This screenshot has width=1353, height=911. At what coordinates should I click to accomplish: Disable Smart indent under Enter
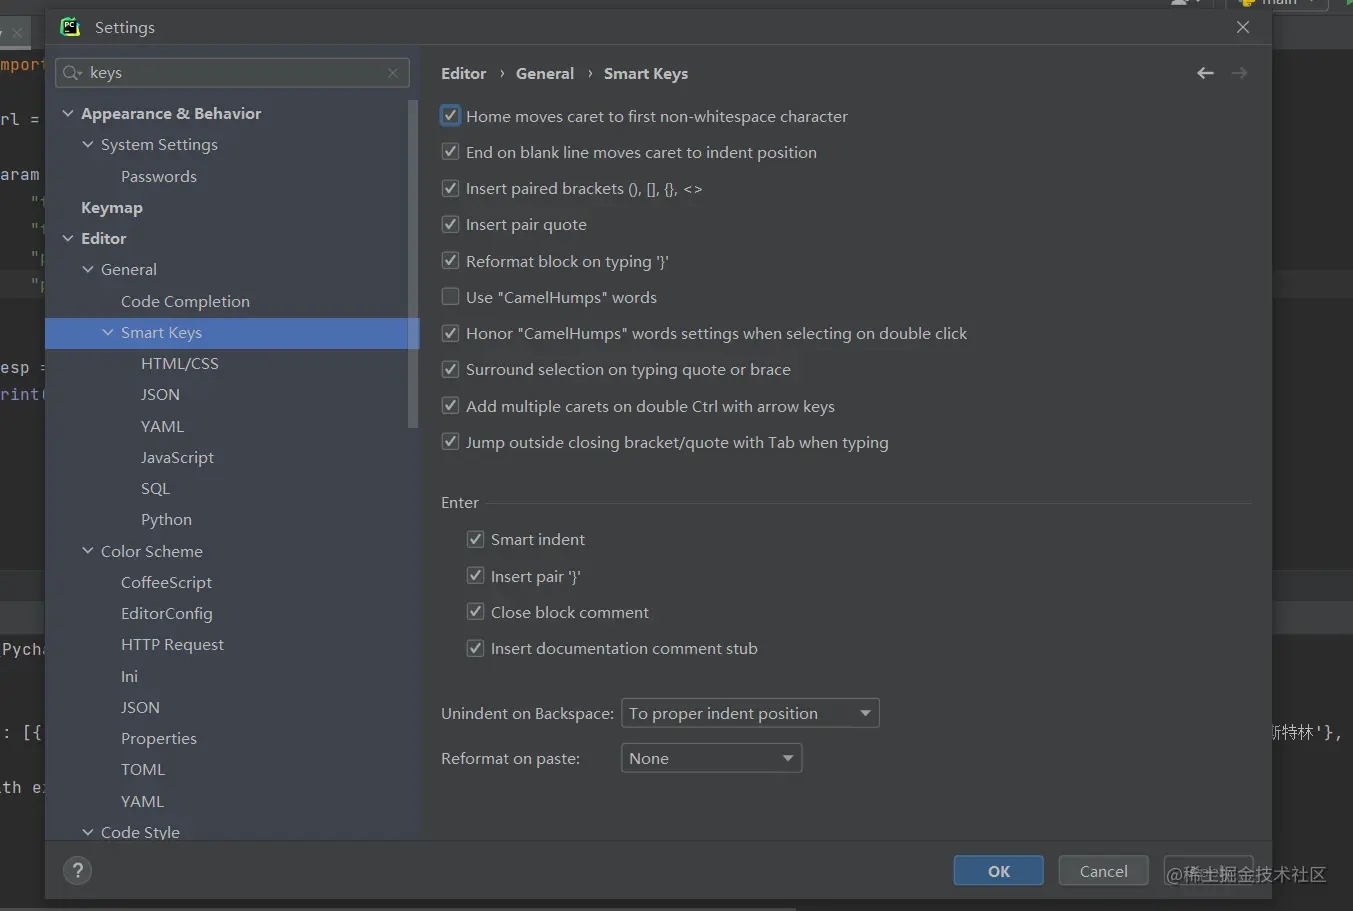[476, 539]
